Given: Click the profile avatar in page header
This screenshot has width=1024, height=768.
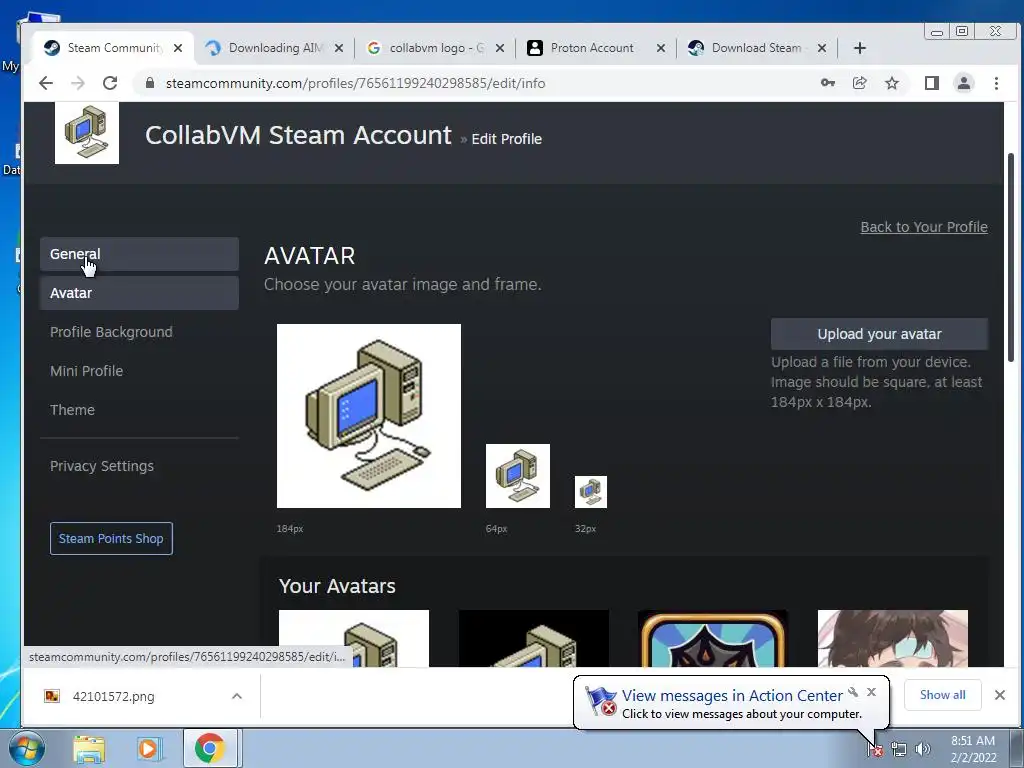Looking at the screenshot, I should pos(87,133).
